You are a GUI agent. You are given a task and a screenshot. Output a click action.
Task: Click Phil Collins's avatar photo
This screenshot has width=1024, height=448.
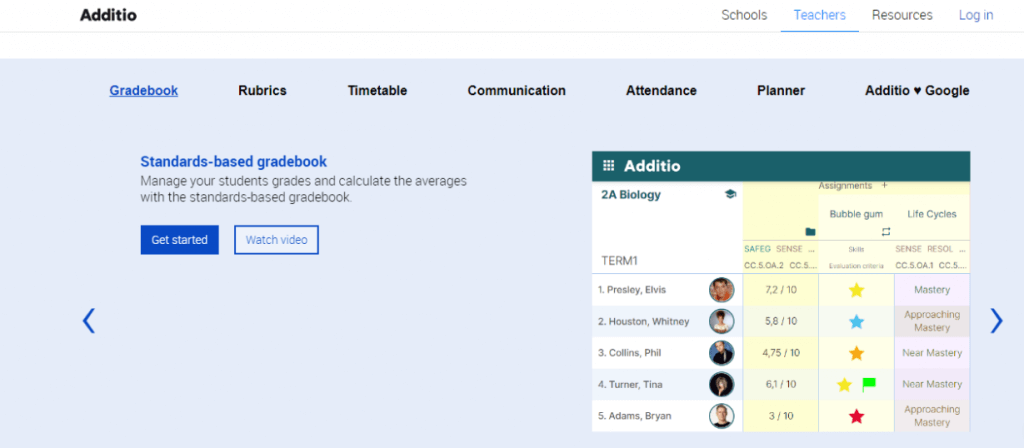[x=722, y=353]
